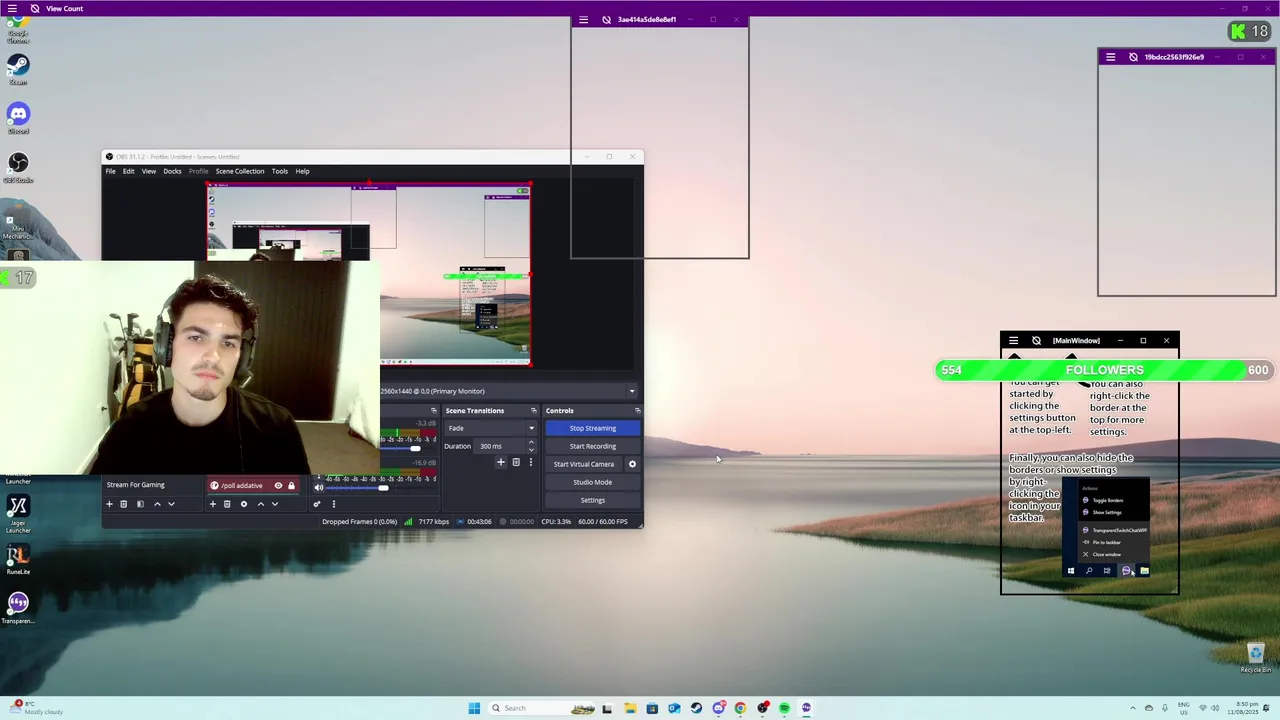Screen dimensions: 1280x720
Task: Open audio mixer three-dot menu
Action: point(334,504)
